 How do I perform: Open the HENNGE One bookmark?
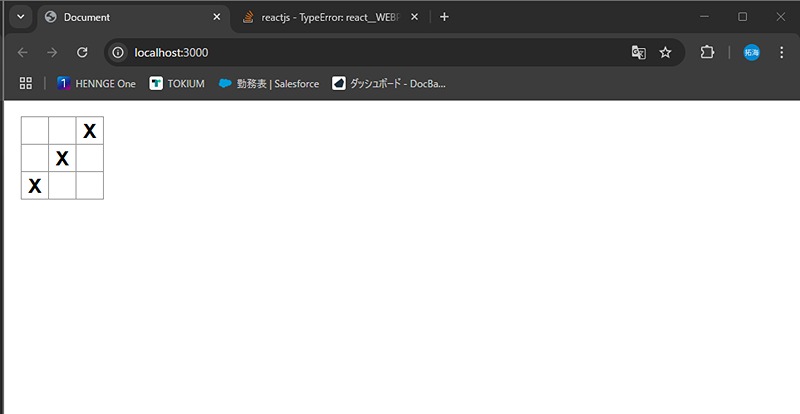coord(96,84)
